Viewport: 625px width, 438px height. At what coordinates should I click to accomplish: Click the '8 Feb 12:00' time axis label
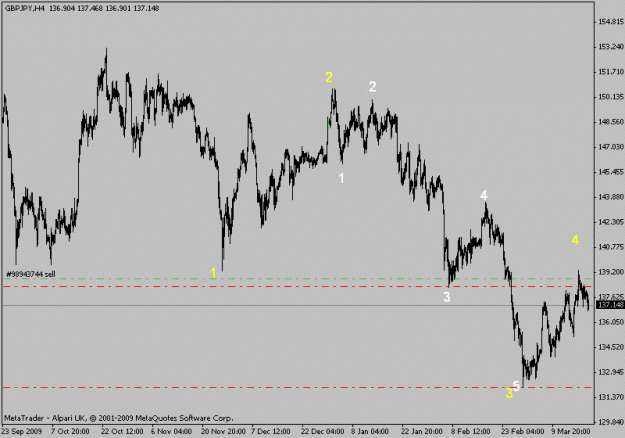point(470,431)
